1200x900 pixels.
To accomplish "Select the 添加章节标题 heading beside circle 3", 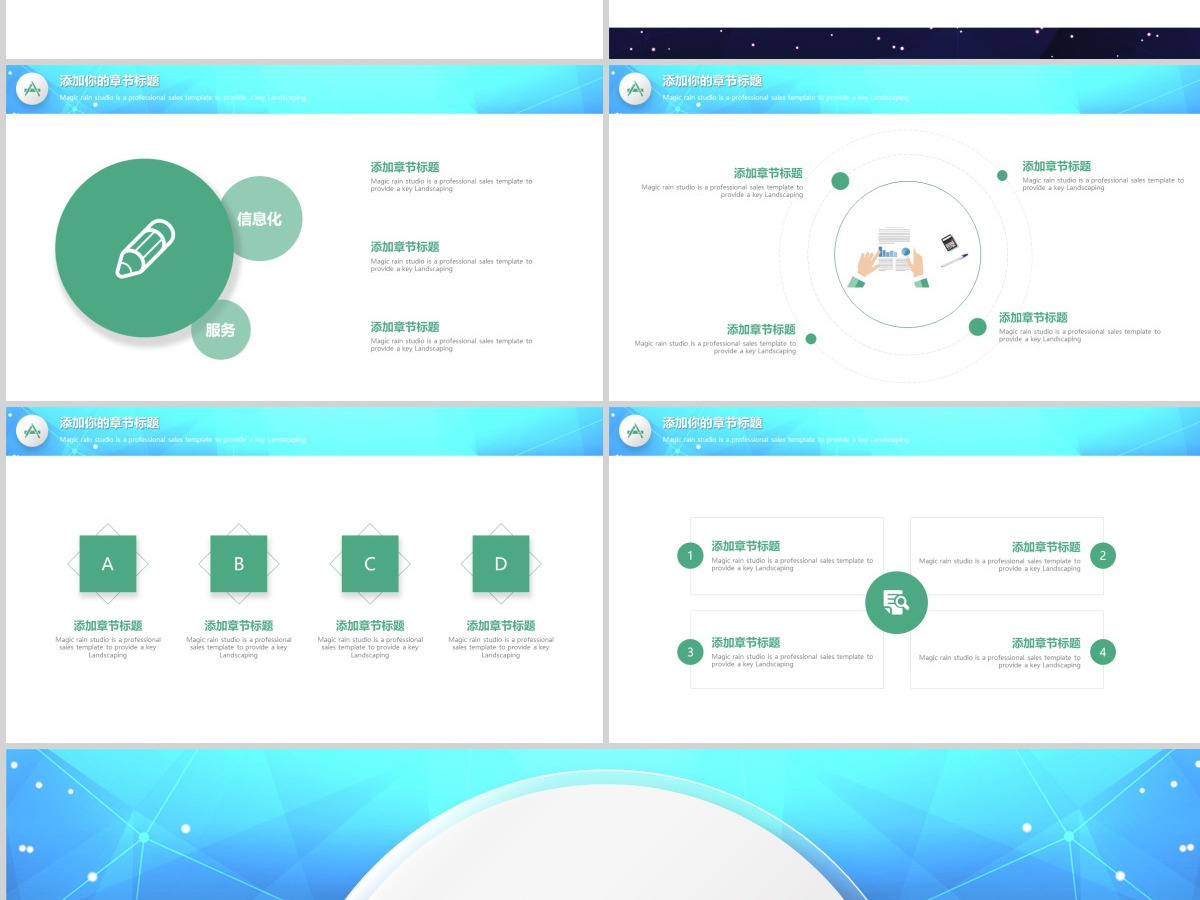I will [x=746, y=643].
